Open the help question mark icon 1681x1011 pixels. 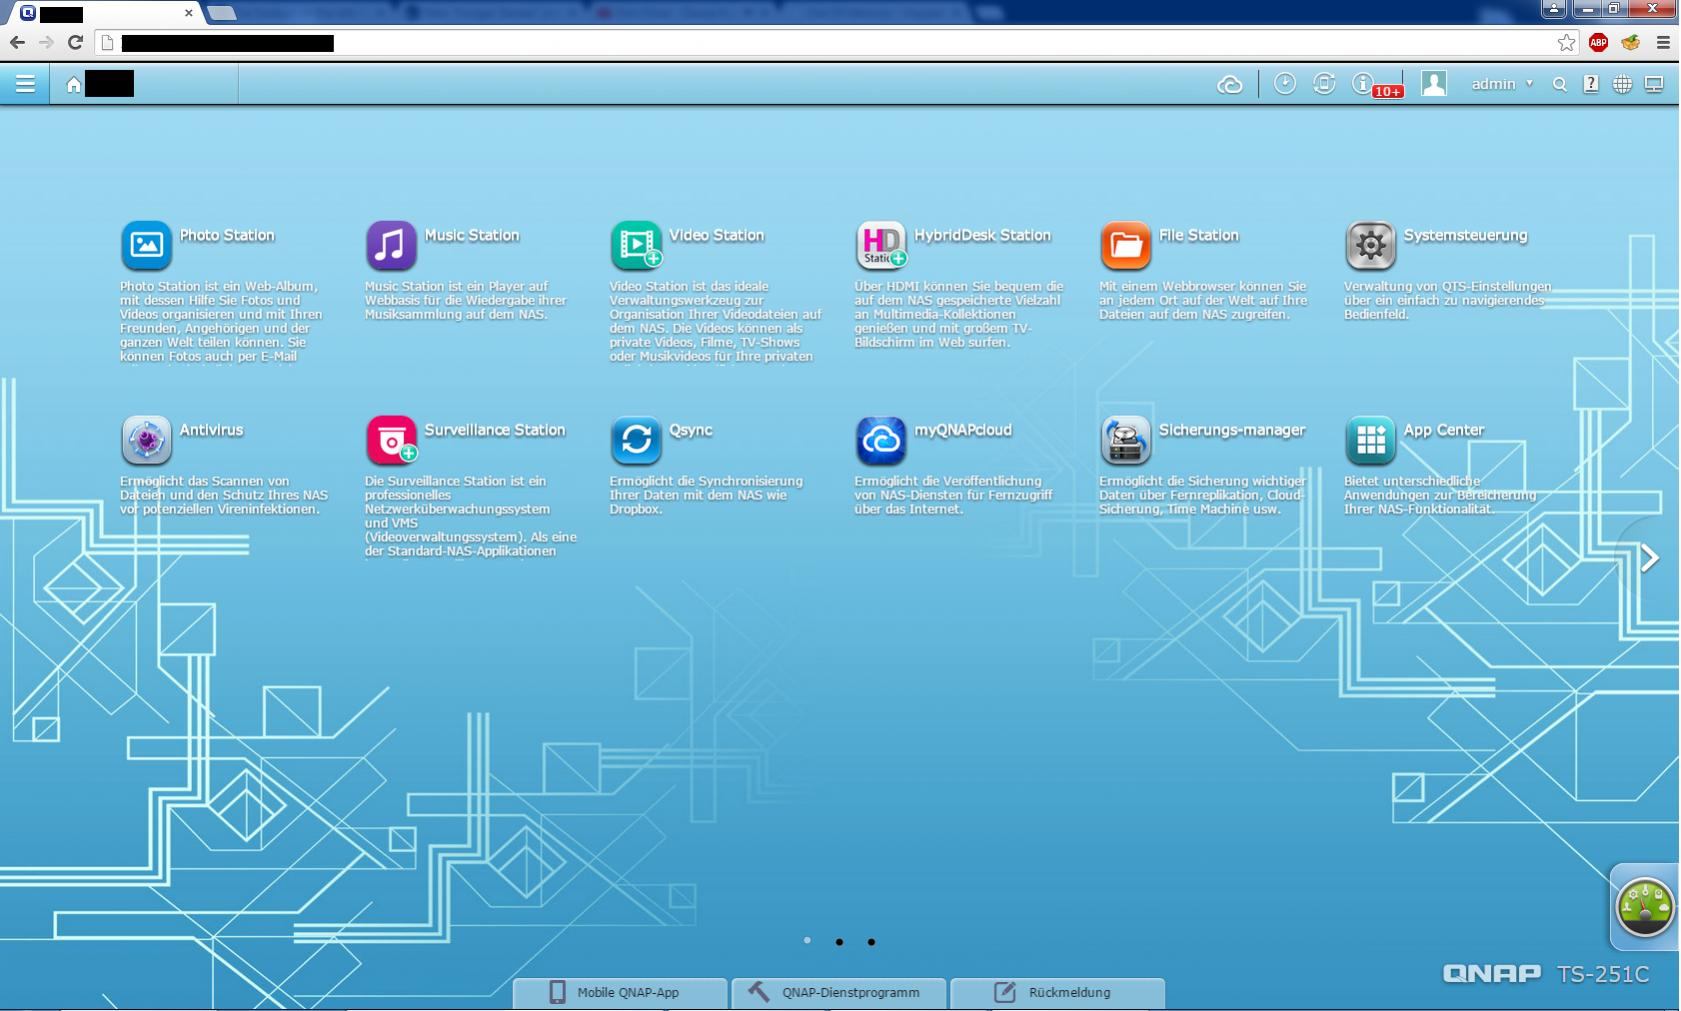tap(1591, 85)
